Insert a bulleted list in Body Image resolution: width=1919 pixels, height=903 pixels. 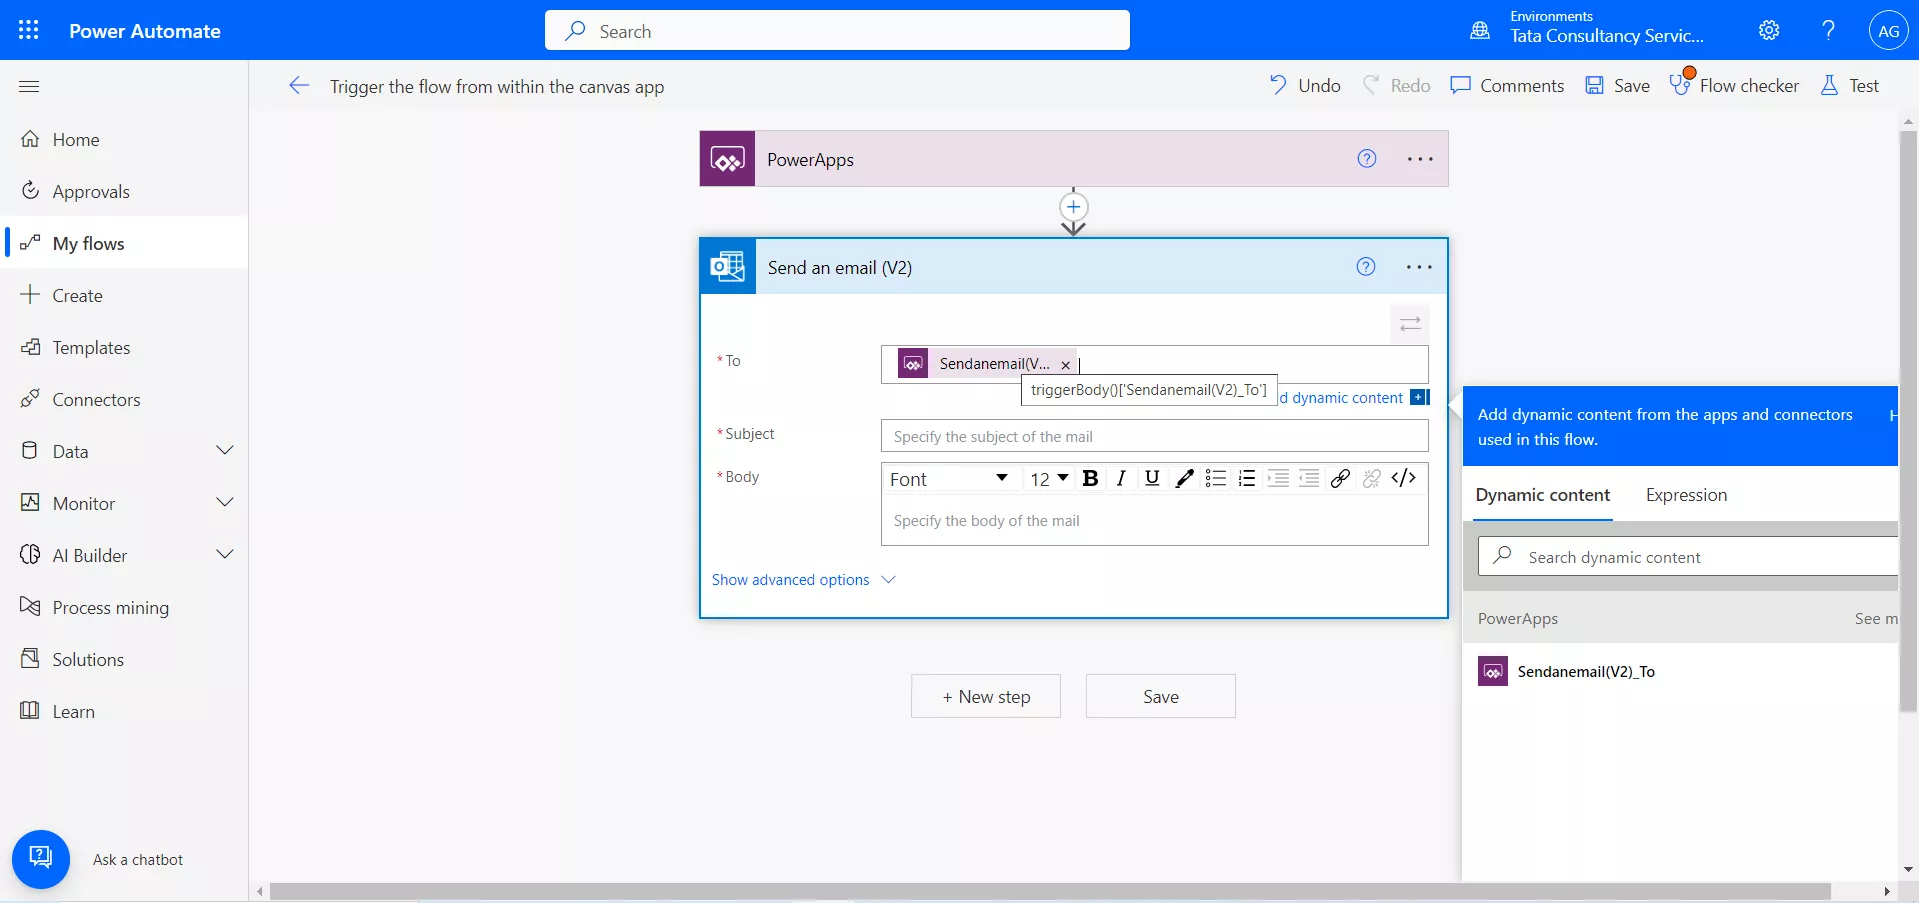(x=1216, y=479)
